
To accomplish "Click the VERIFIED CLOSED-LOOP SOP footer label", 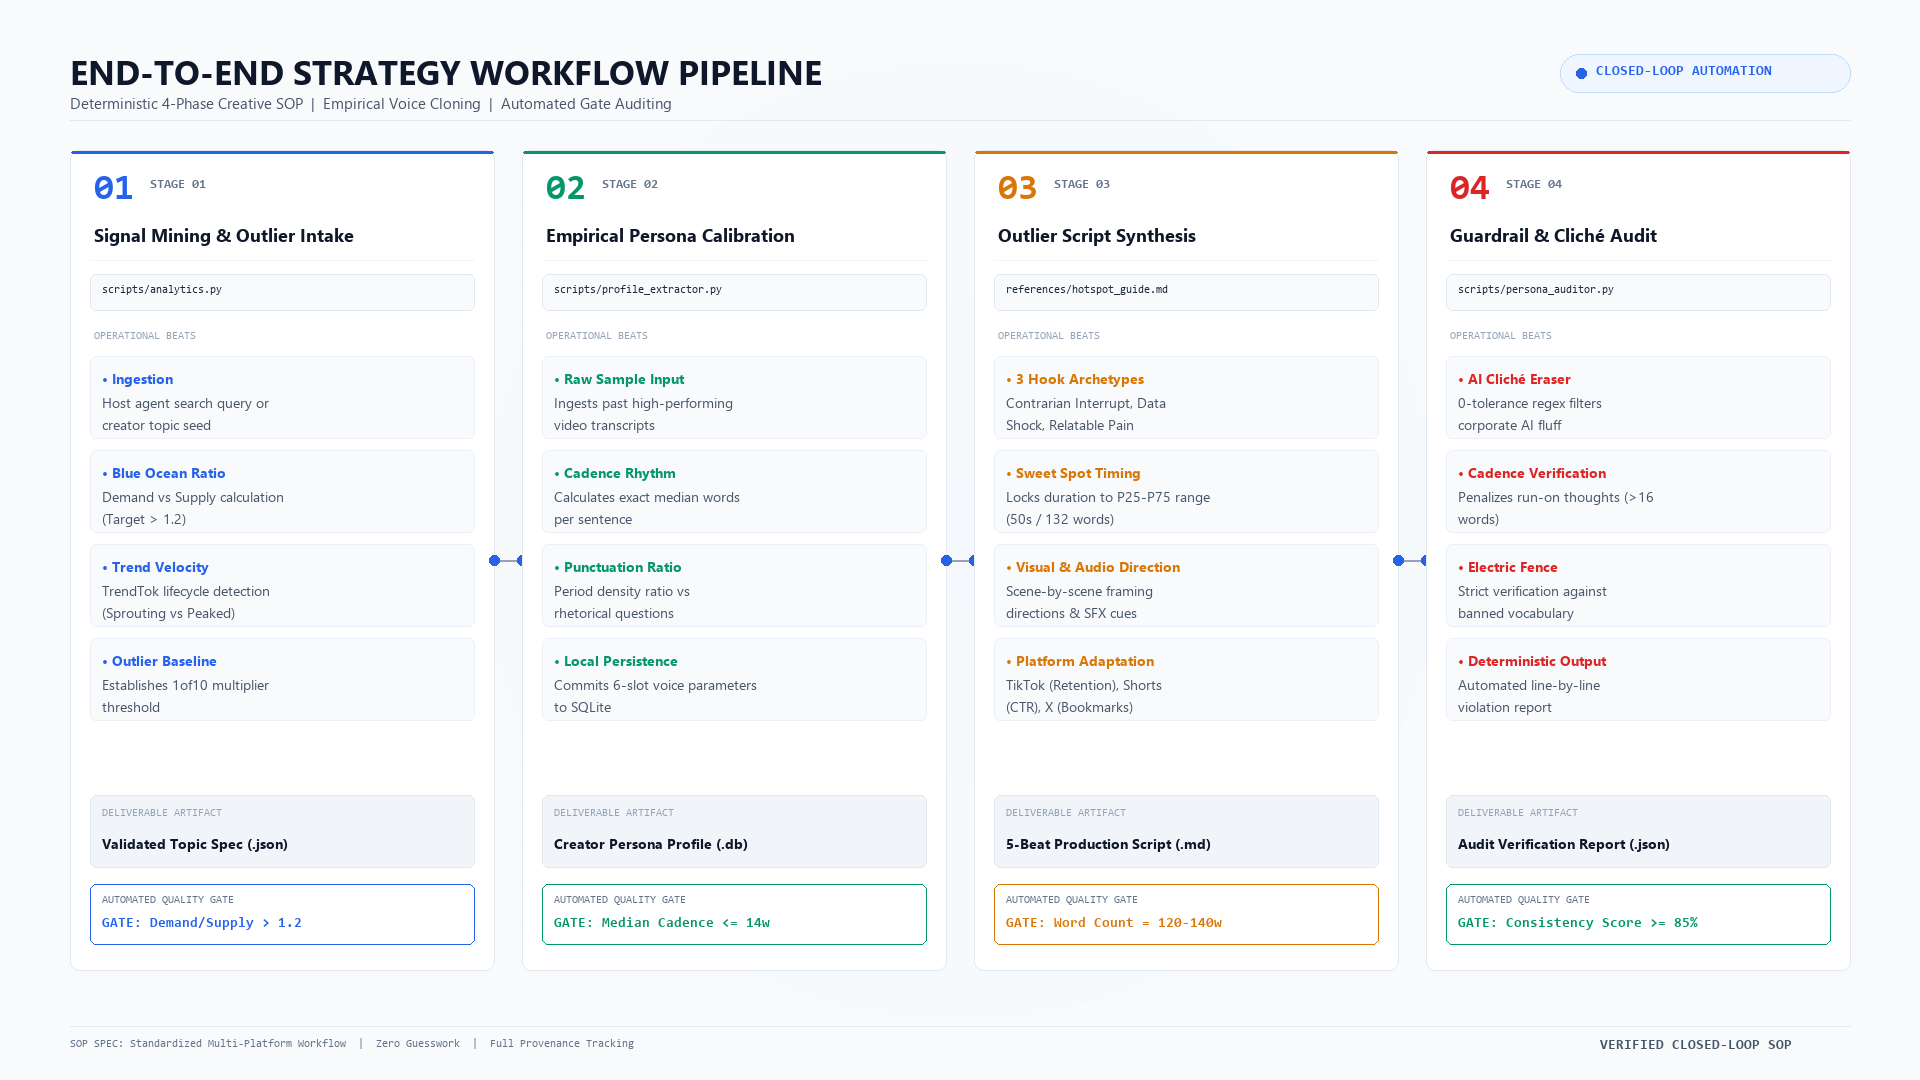I will pos(1696,1045).
